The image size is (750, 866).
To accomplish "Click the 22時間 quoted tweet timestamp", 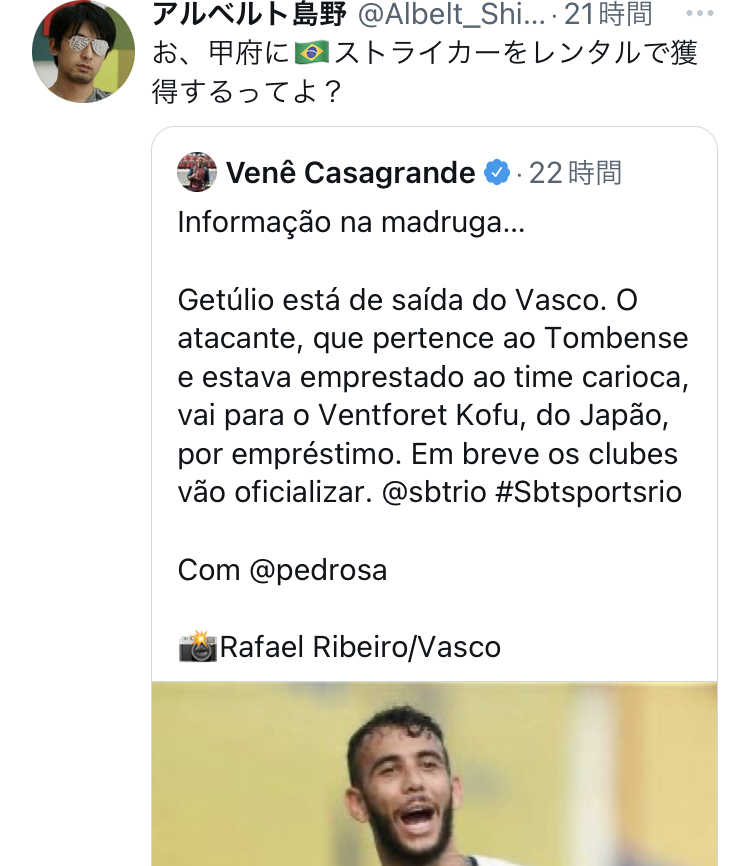I will click(575, 173).
